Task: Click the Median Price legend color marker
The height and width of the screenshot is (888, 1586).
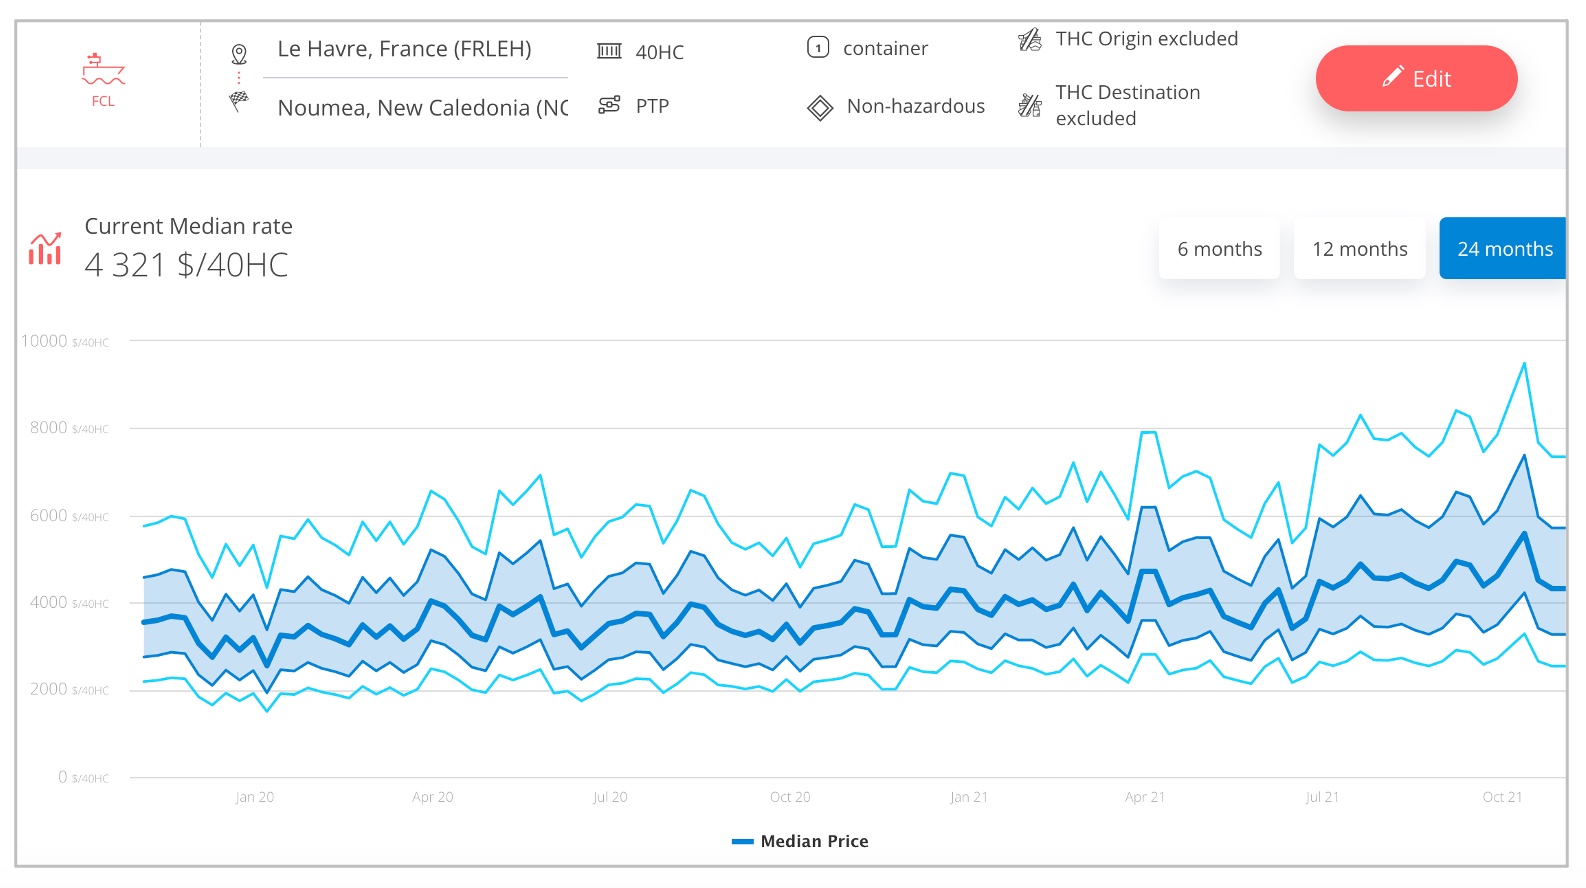Action: point(742,842)
